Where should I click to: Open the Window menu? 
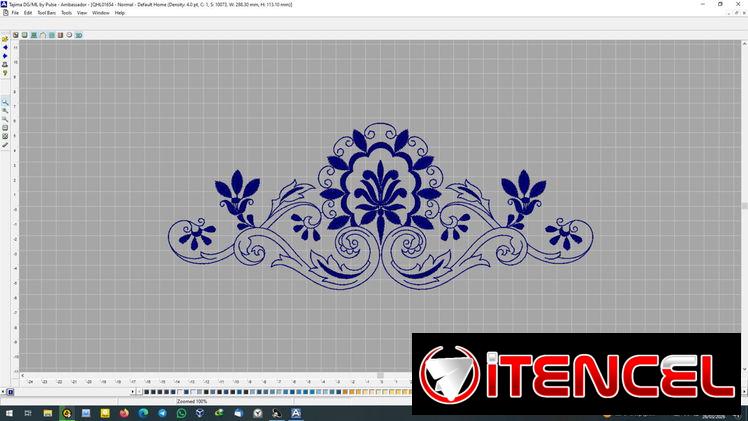click(101, 13)
